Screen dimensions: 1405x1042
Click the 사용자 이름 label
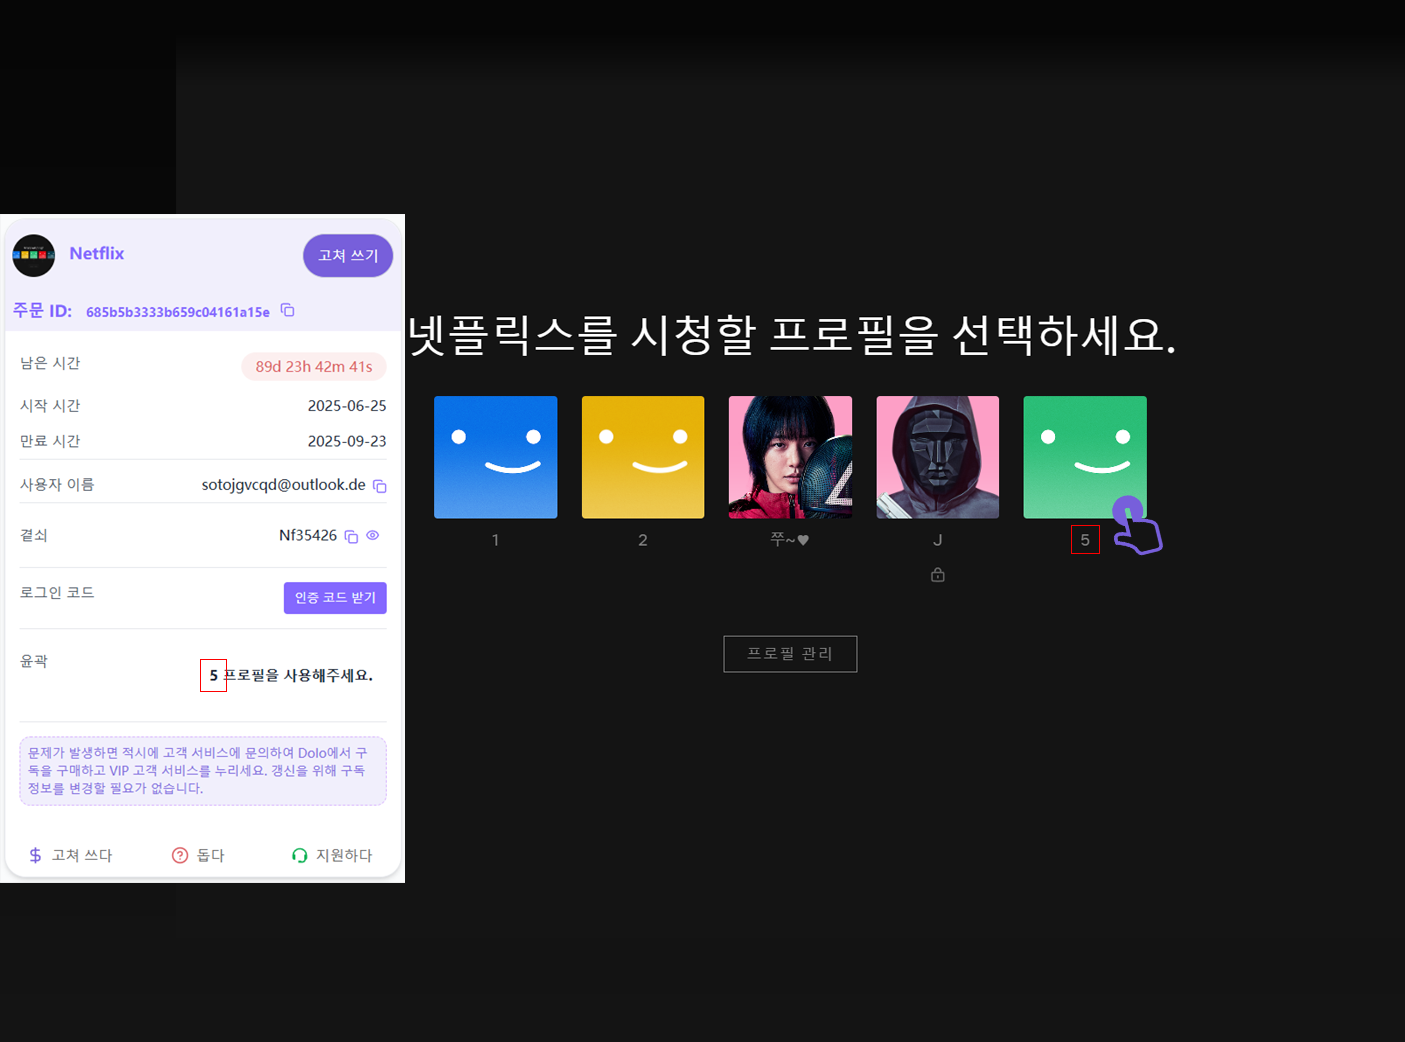57,485
